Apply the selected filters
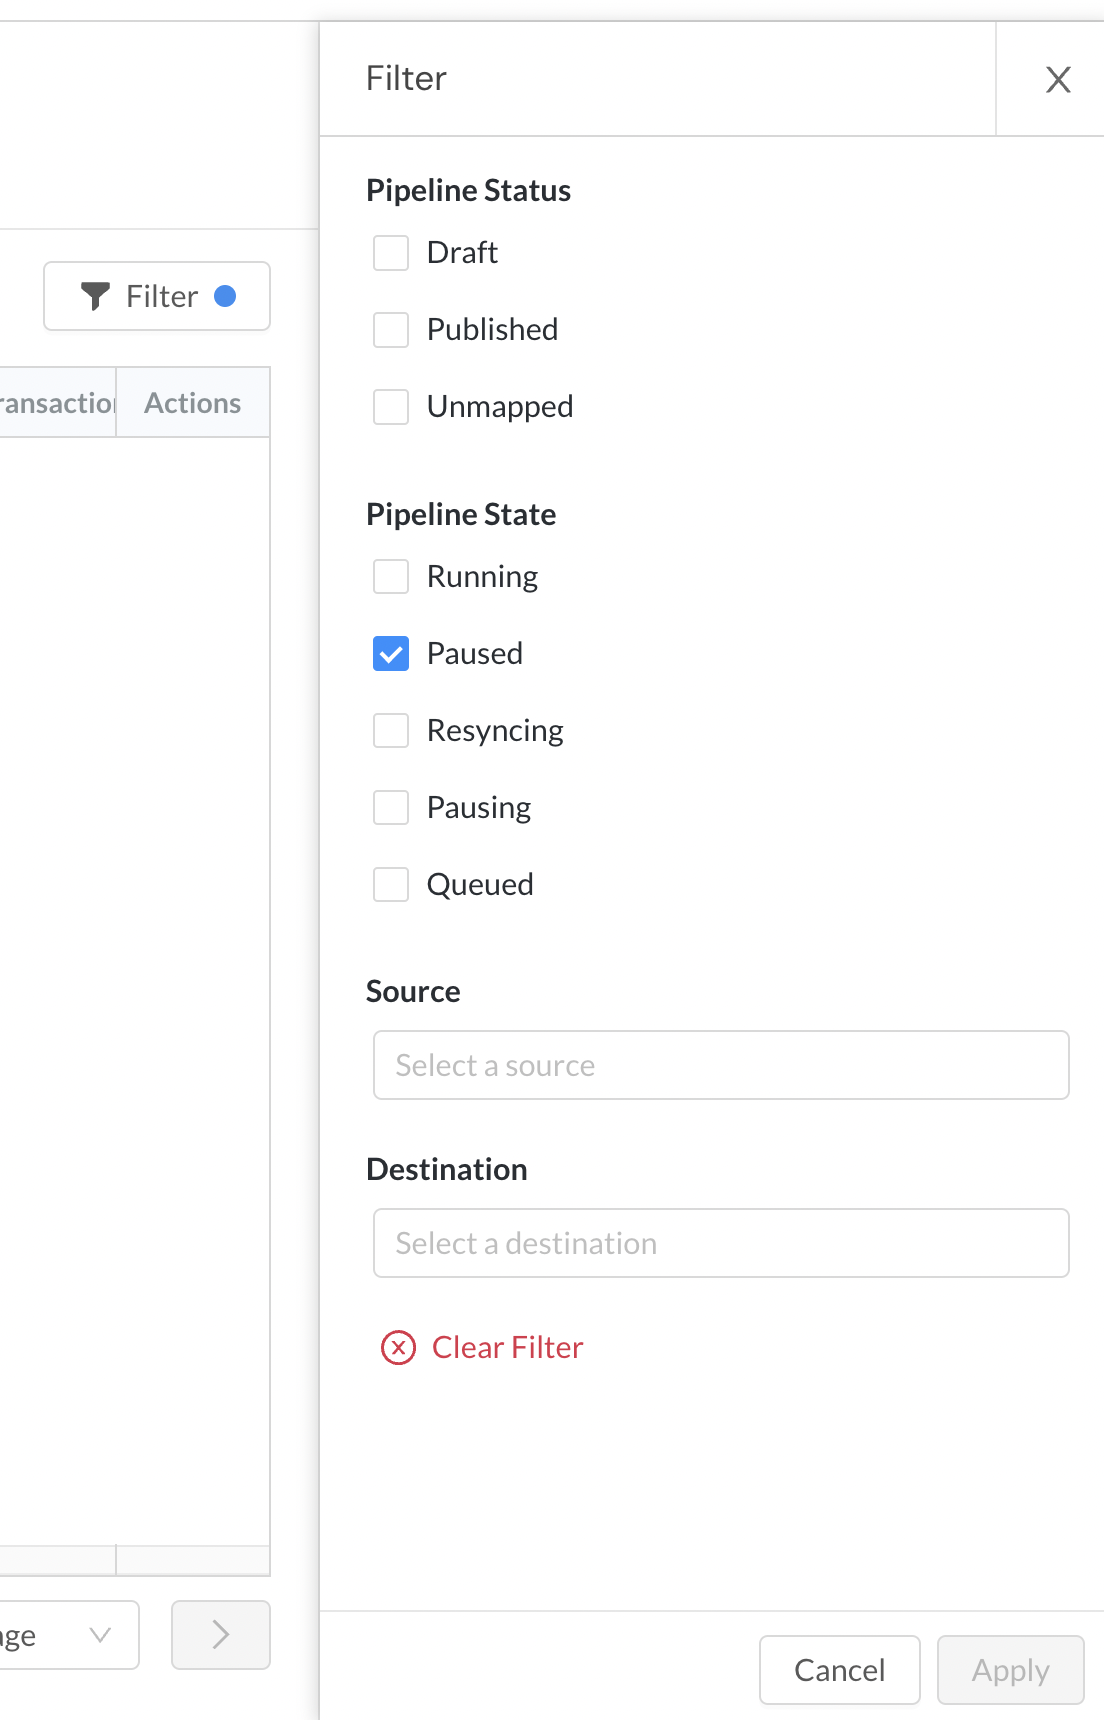The height and width of the screenshot is (1720, 1104). pyautogui.click(x=1011, y=1670)
